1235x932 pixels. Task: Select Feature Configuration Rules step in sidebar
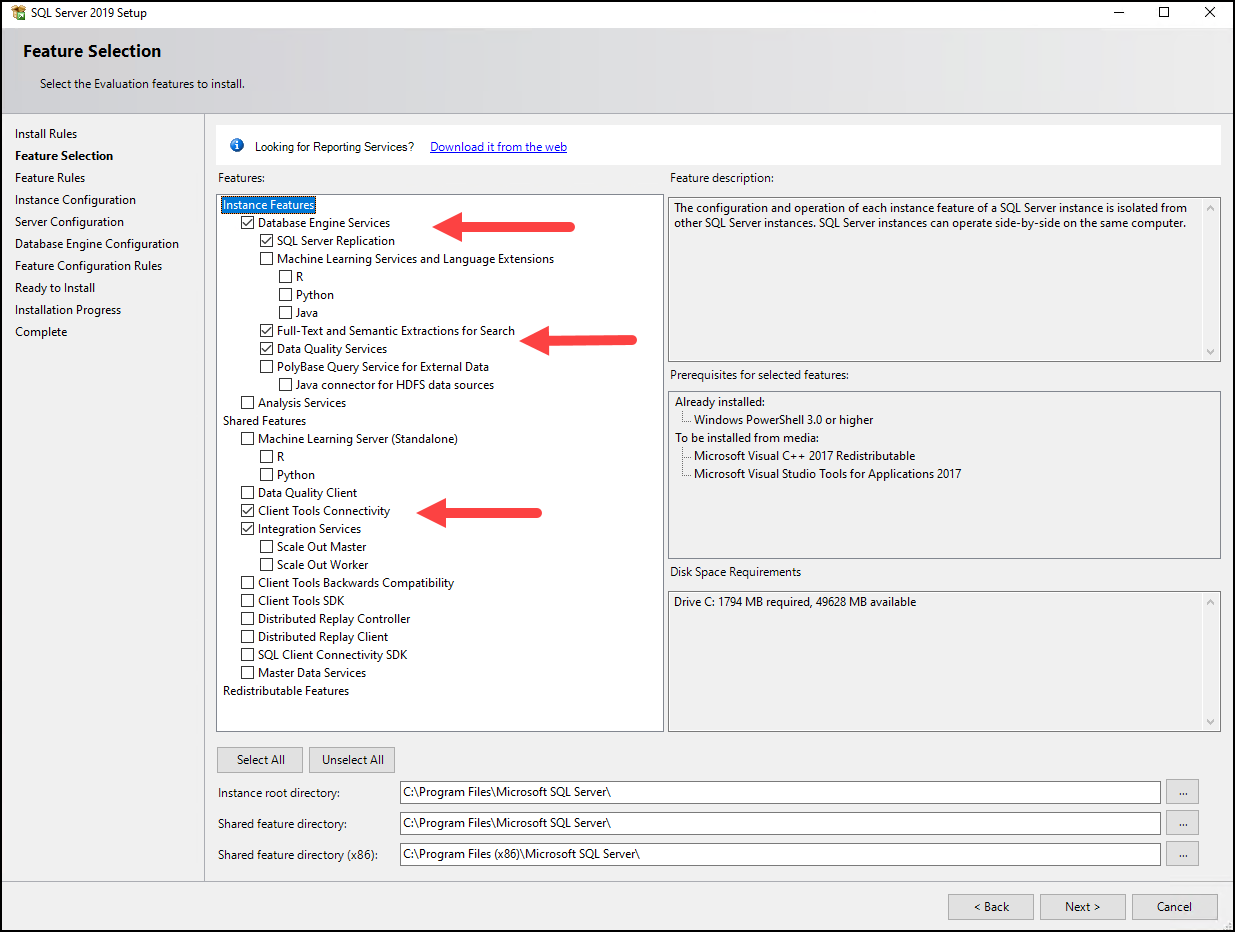coord(88,266)
